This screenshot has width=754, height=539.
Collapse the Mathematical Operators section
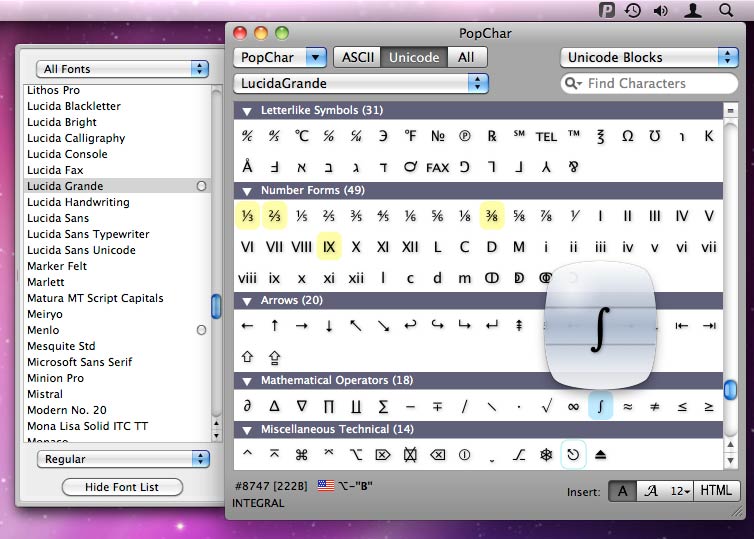[247, 381]
